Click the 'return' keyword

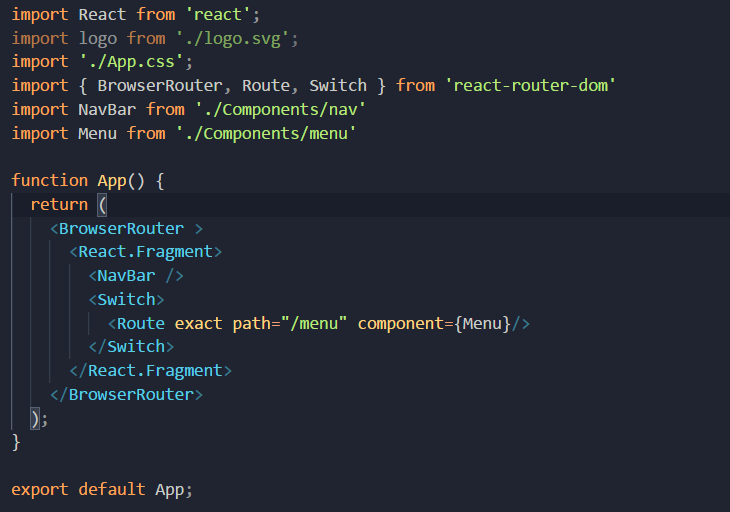tap(59, 205)
